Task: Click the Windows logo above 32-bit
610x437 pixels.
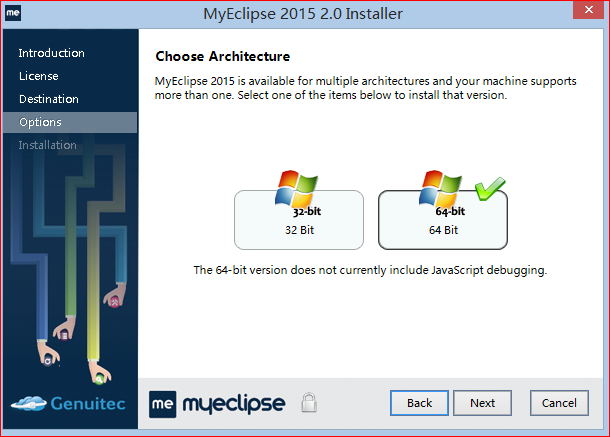Action: pyautogui.click(x=296, y=189)
